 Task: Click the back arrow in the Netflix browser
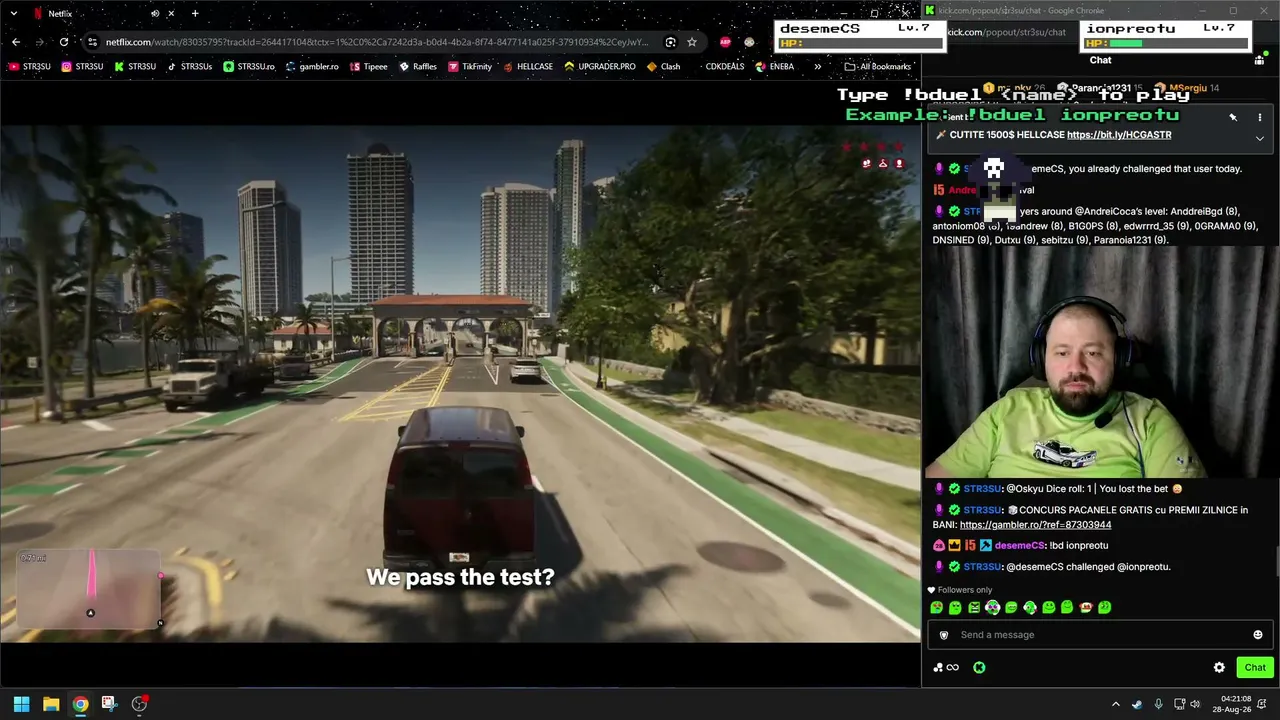pyautogui.click(x=16, y=42)
